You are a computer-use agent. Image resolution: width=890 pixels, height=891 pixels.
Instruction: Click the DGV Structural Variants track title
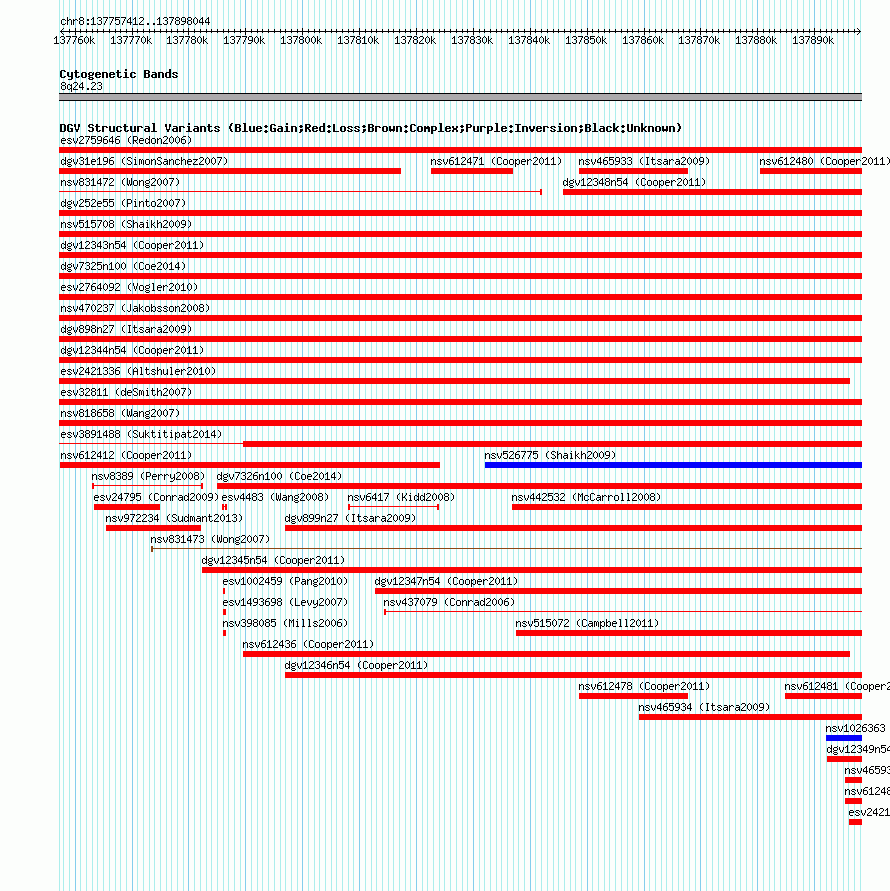point(370,128)
